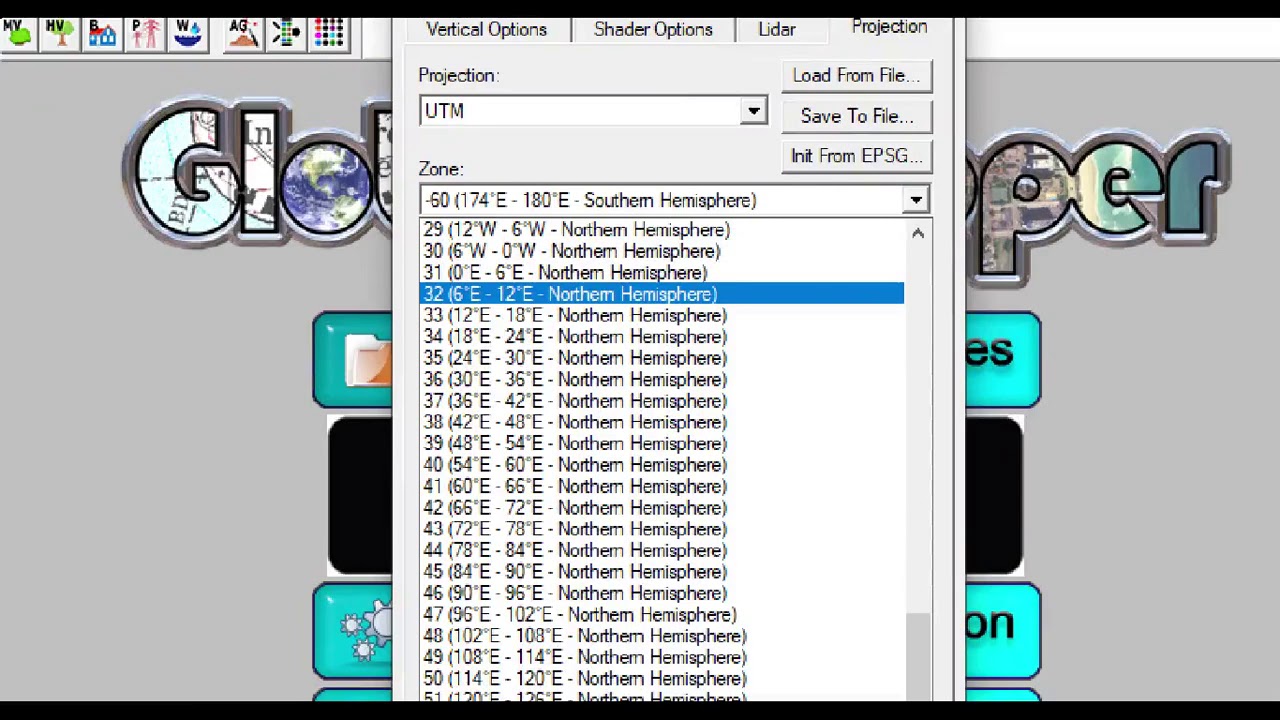Choose zone 36 (30°E - 36°E)
Image resolution: width=1280 pixels, height=720 pixels.
click(x=662, y=379)
